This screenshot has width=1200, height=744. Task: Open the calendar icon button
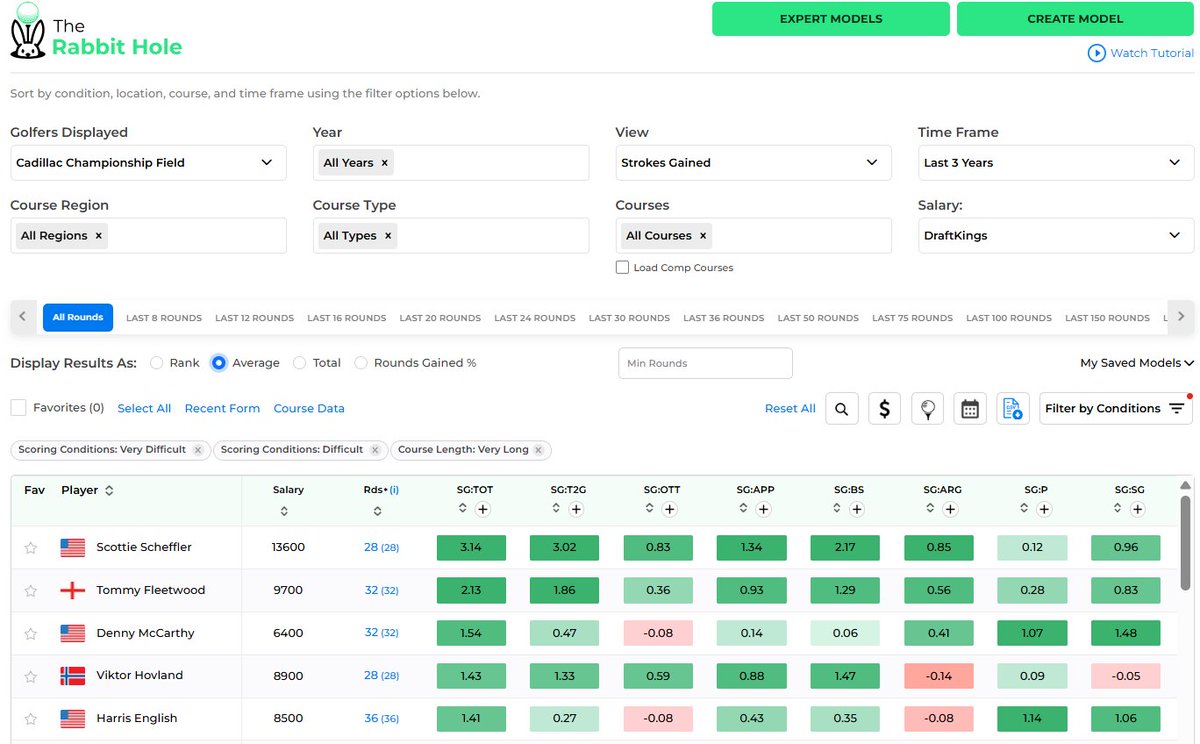[970, 408]
